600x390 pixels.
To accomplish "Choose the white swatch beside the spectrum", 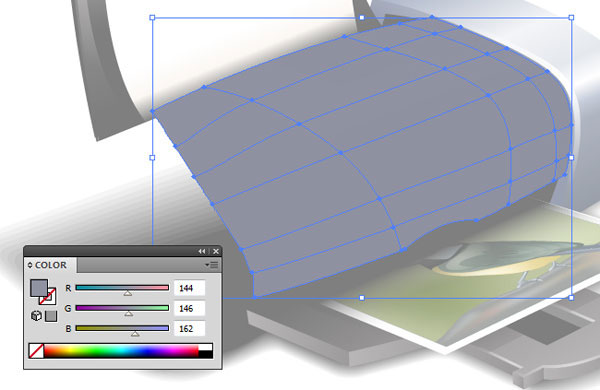I will click(x=205, y=347).
